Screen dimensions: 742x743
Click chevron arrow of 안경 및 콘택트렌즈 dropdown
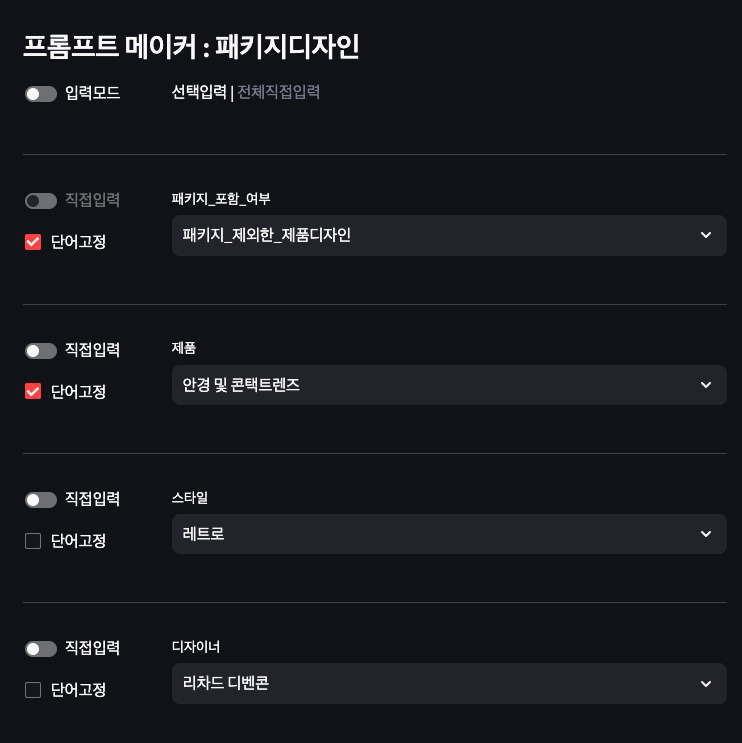pos(706,385)
